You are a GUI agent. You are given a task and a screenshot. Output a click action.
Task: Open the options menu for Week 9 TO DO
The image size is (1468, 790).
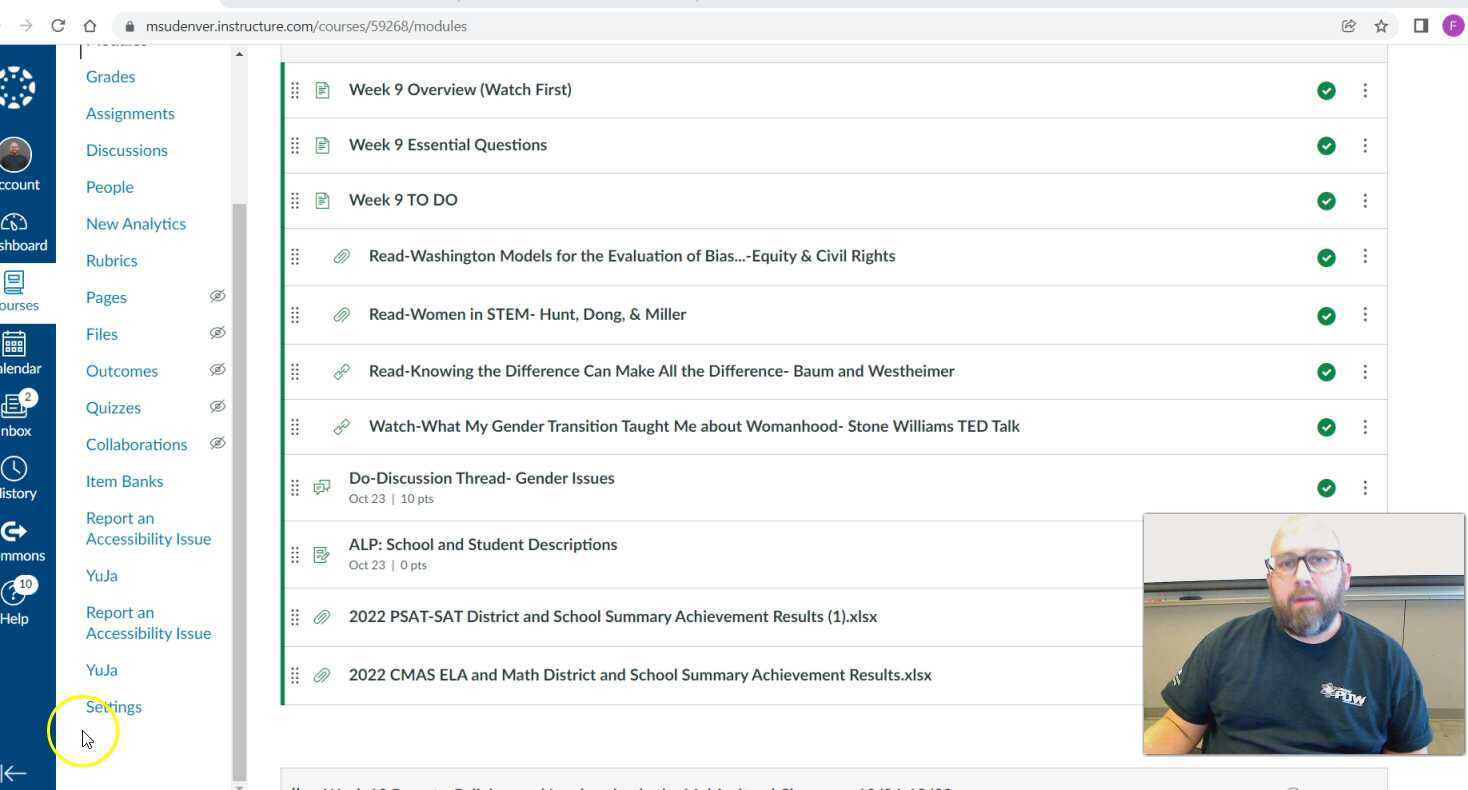click(x=1365, y=200)
